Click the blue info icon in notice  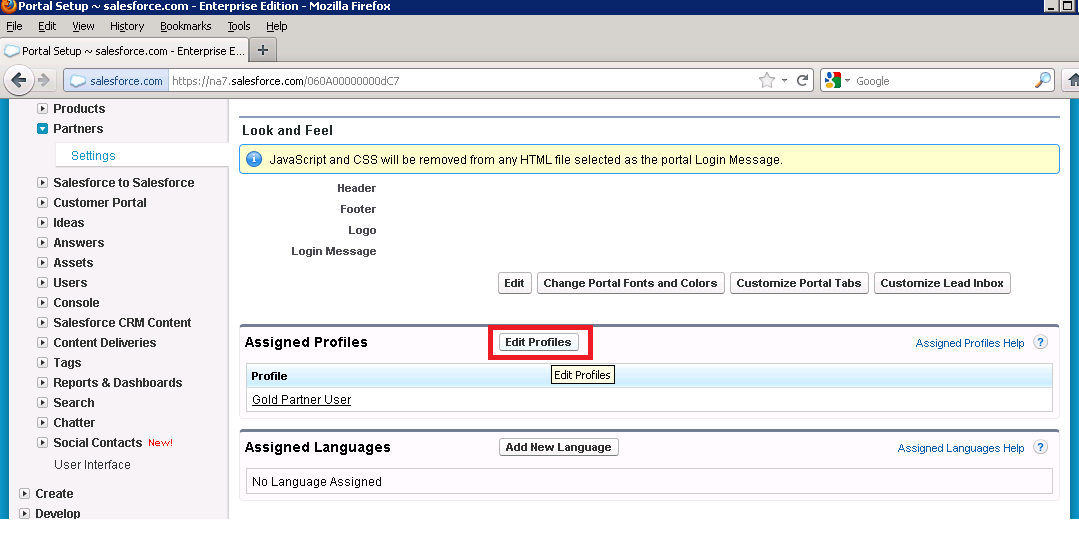[x=254, y=159]
